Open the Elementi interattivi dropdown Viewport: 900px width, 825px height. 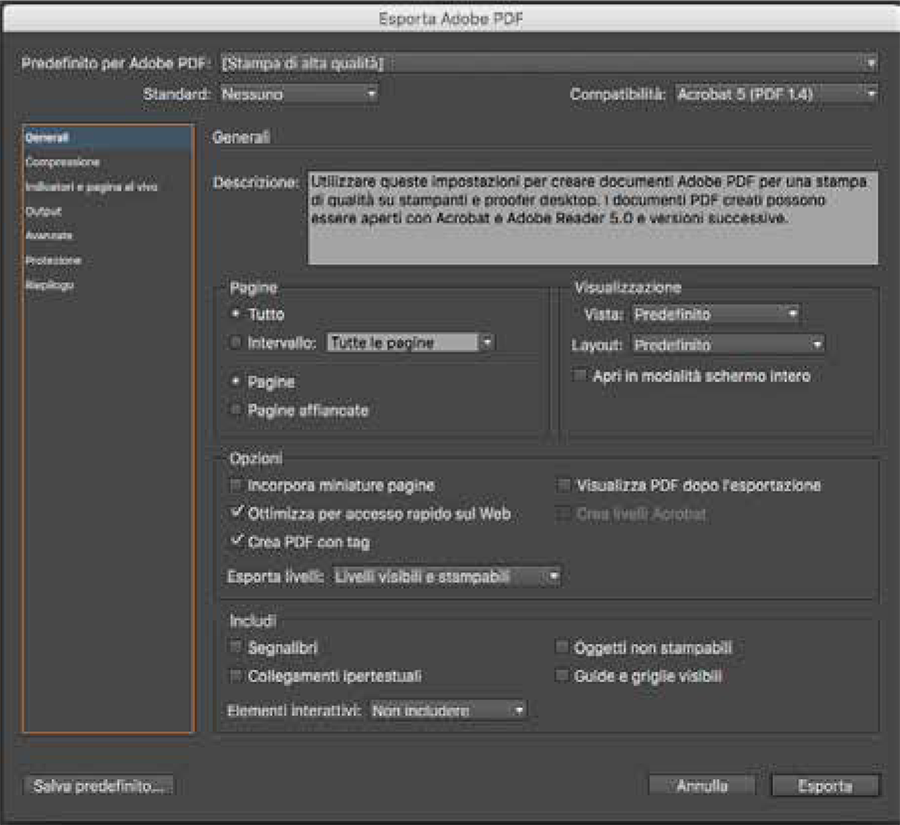coord(448,710)
